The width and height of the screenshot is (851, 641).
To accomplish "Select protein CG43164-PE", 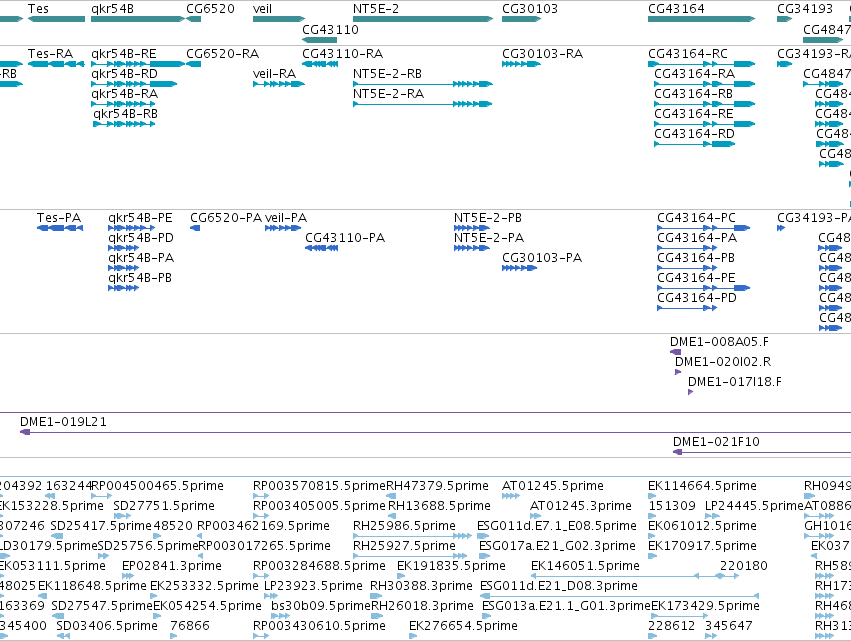I will [703, 288].
